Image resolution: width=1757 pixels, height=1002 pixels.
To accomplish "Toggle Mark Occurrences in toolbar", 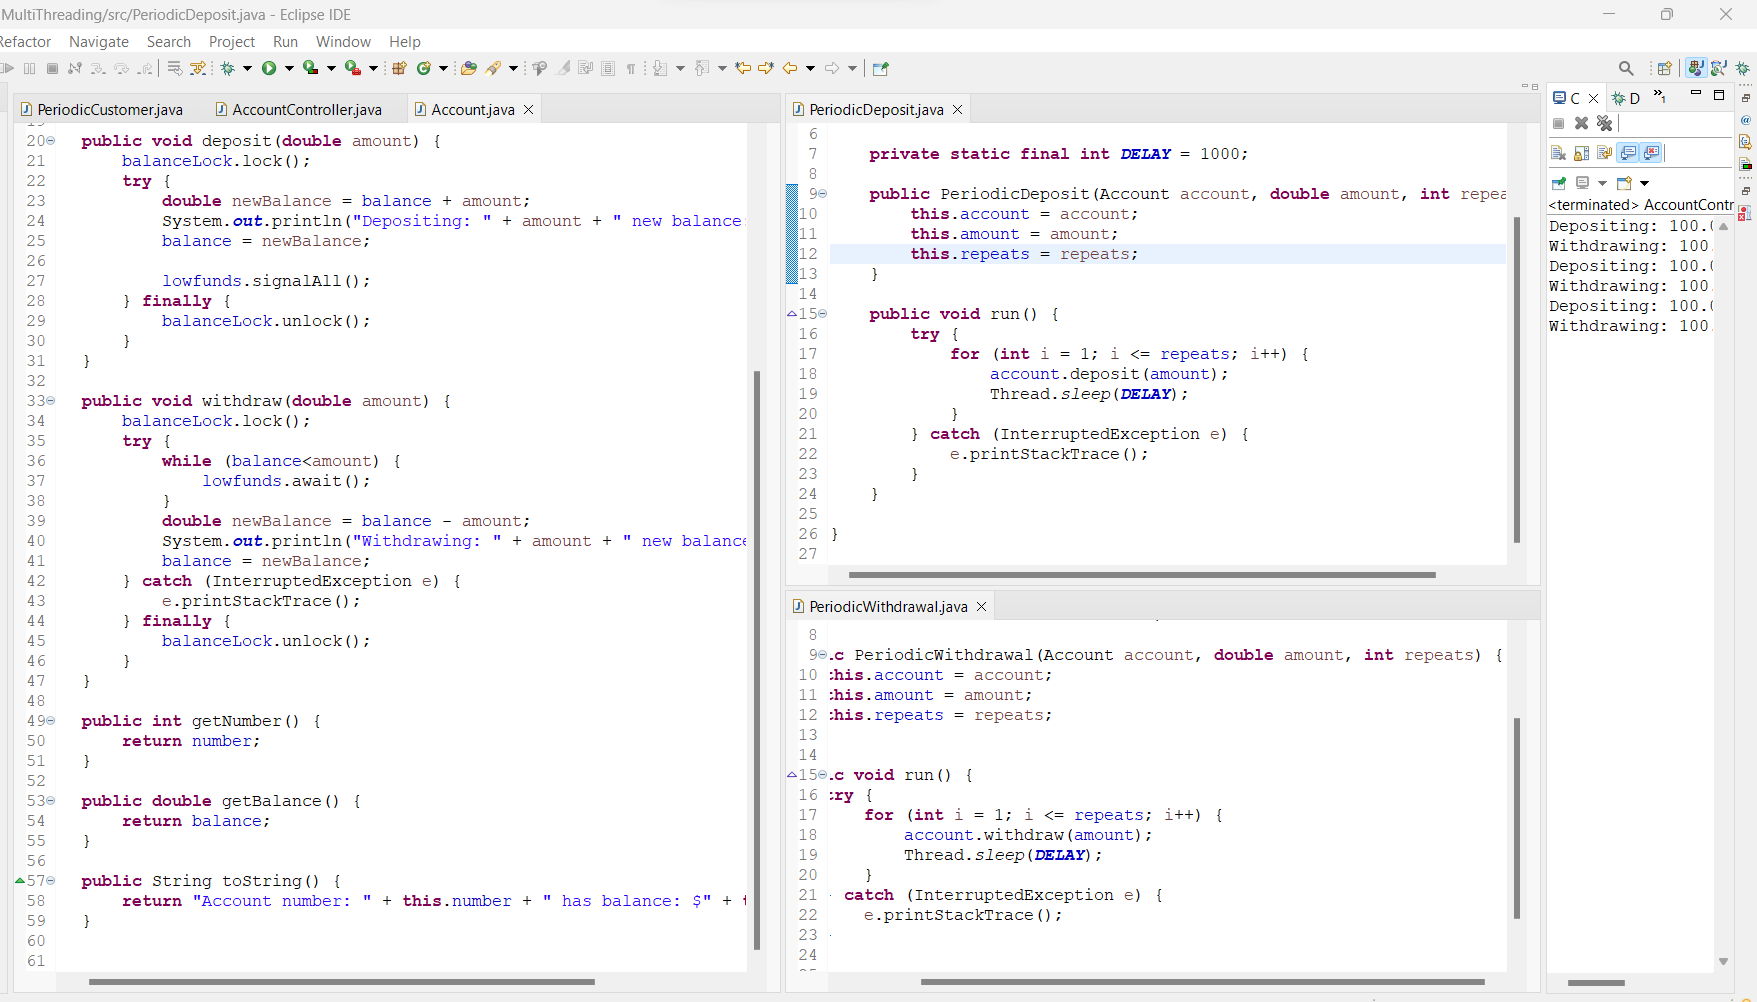I will [563, 68].
